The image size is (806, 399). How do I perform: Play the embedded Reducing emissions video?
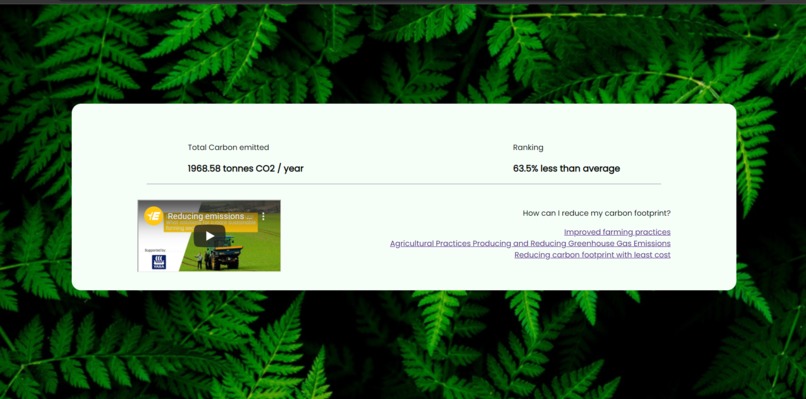coord(209,236)
